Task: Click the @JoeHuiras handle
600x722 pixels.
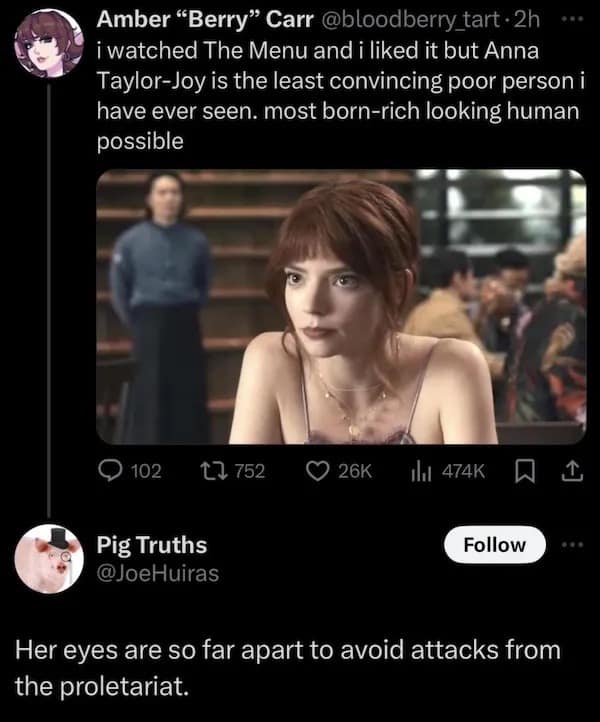Action: tap(157, 573)
